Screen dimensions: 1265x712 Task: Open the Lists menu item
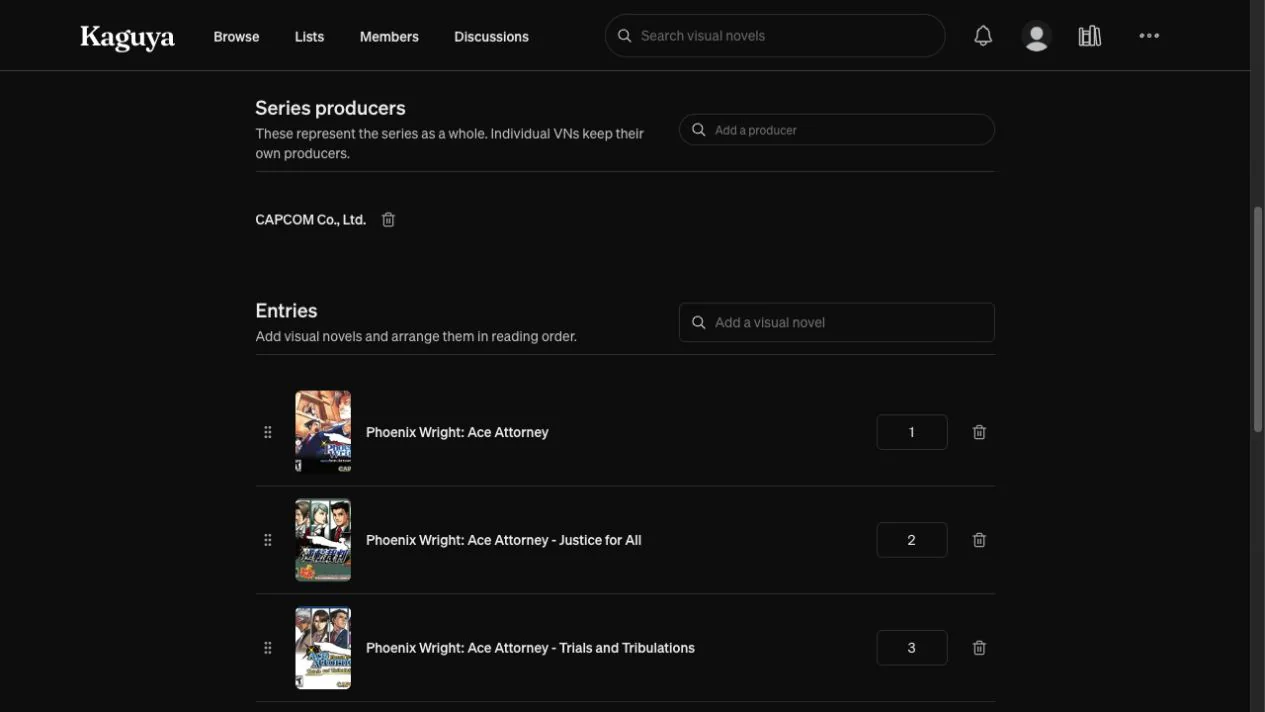click(x=309, y=37)
